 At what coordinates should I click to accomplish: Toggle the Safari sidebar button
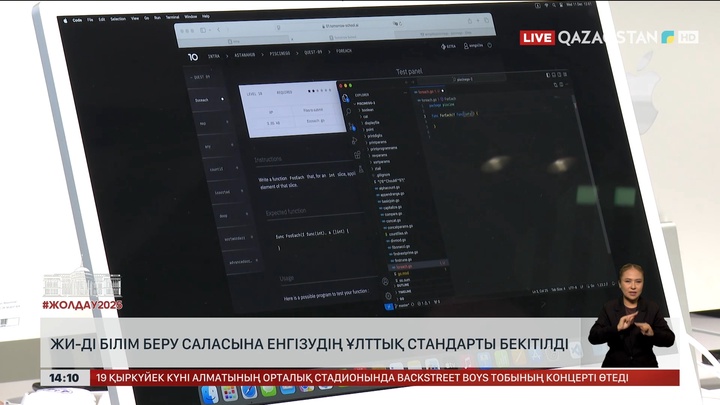pyautogui.click(x=203, y=30)
